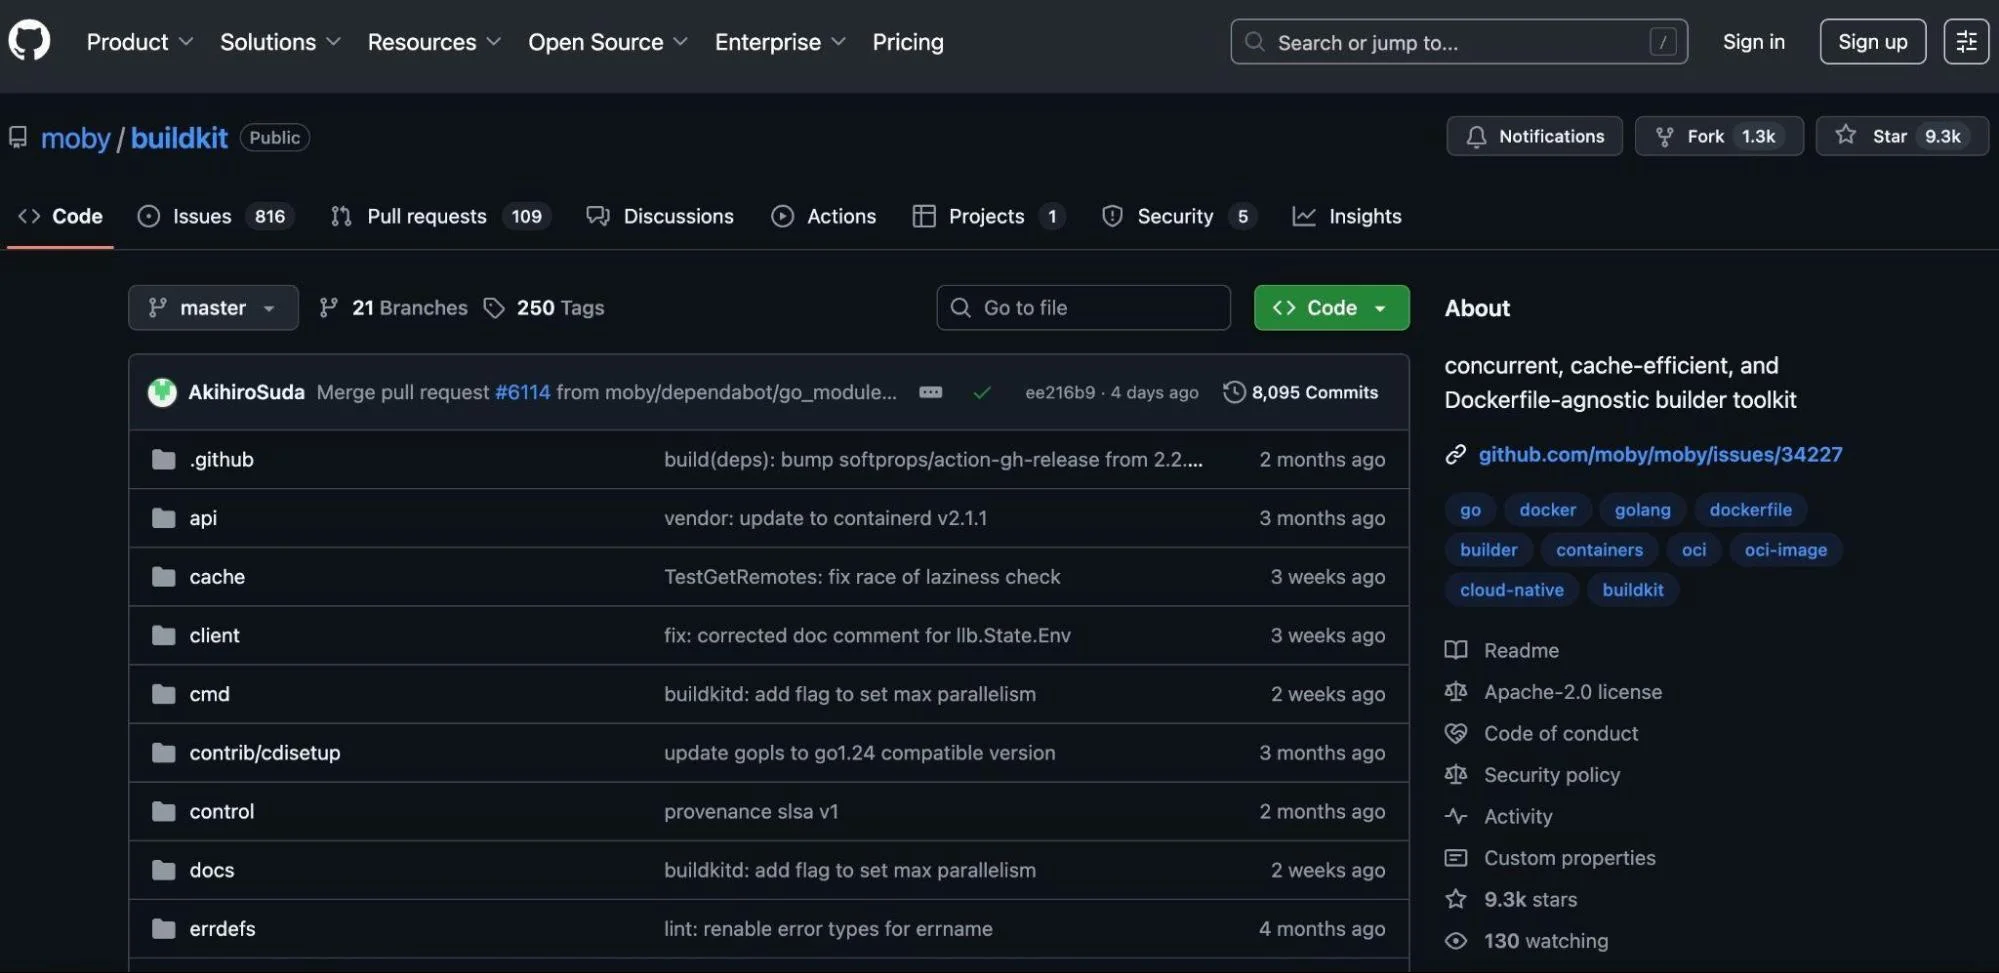Open the Projects tab
The image size is (1999, 973).
tap(988, 216)
